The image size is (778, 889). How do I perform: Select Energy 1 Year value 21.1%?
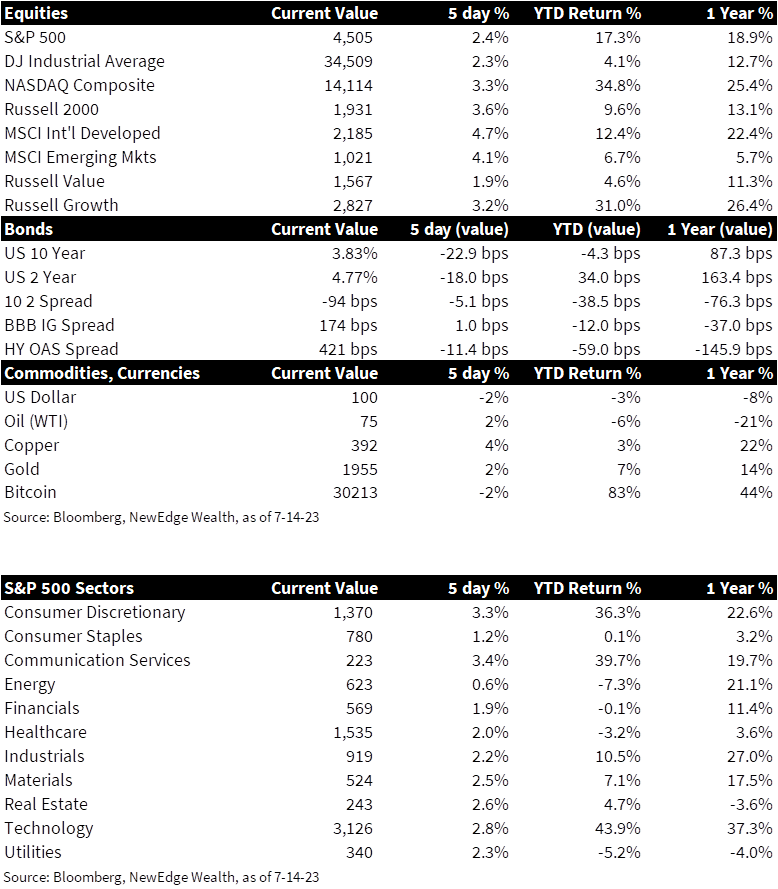click(750, 684)
